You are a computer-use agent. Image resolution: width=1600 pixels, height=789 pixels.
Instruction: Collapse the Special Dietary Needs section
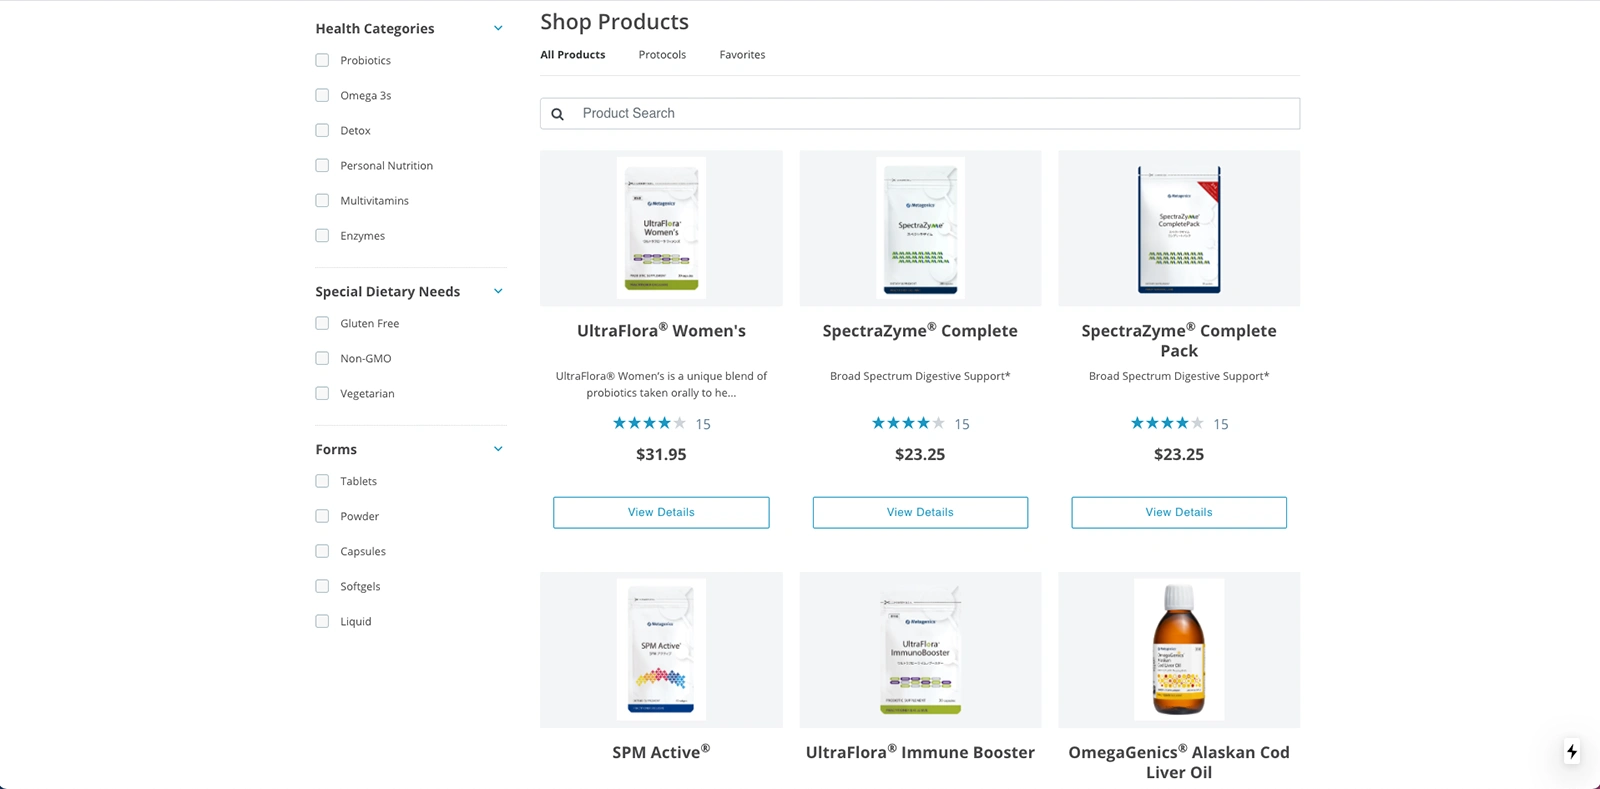click(x=498, y=291)
